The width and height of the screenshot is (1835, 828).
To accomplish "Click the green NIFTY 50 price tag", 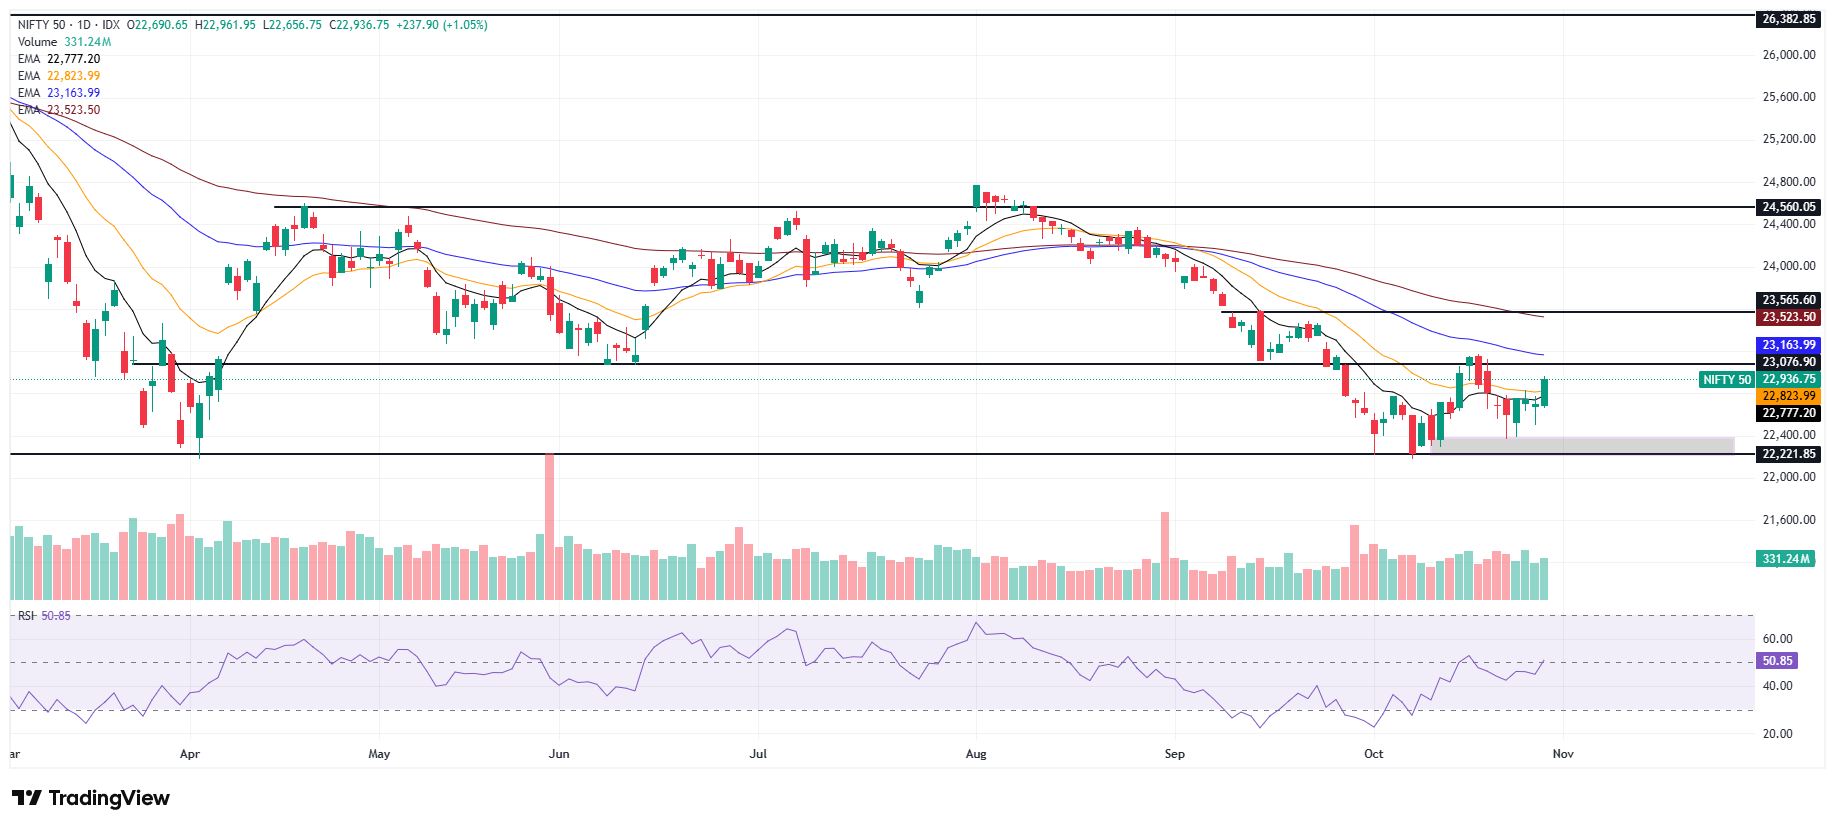I will pyautogui.click(x=1727, y=379).
